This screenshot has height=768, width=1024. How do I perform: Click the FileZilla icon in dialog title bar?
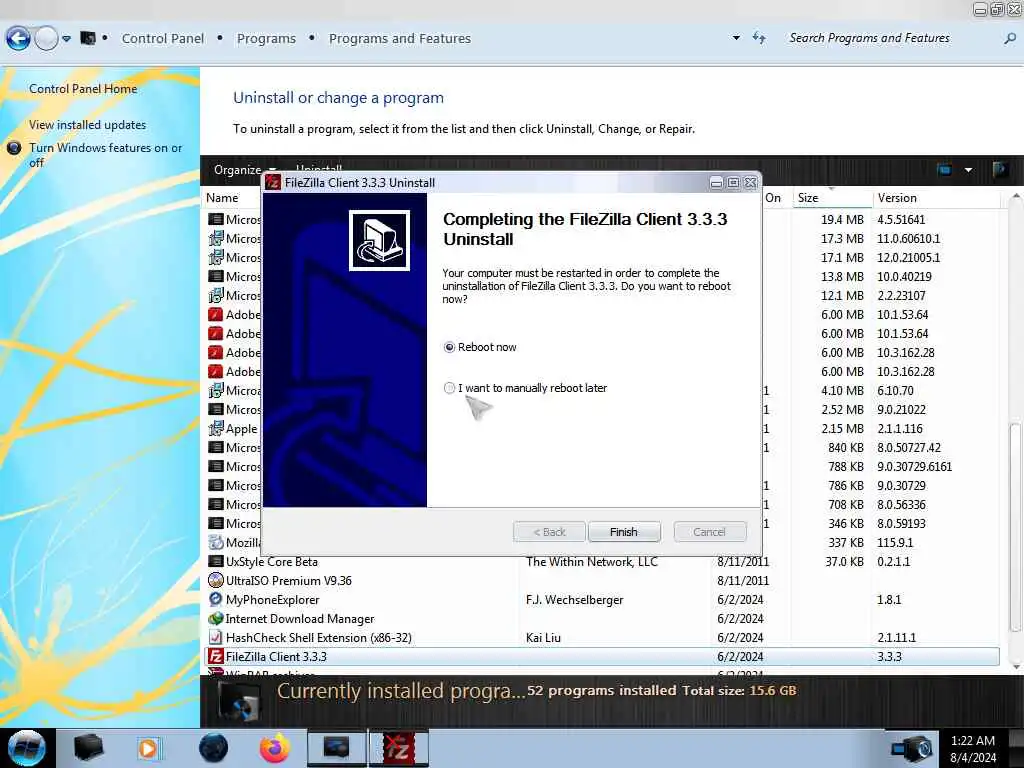click(x=273, y=183)
